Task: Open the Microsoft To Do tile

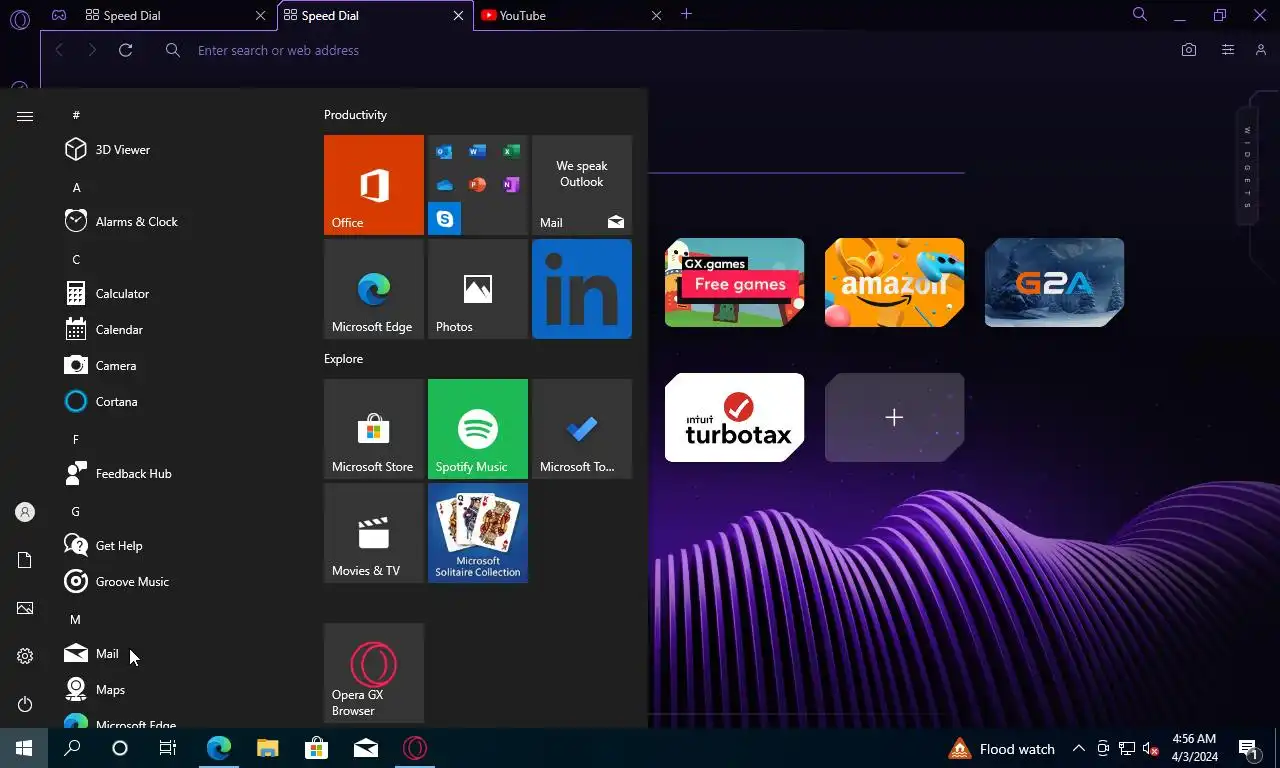Action: tap(582, 429)
